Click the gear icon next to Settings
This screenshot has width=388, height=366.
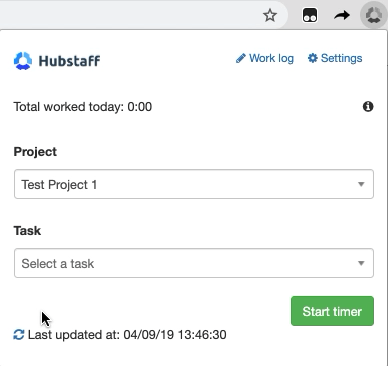click(x=312, y=58)
